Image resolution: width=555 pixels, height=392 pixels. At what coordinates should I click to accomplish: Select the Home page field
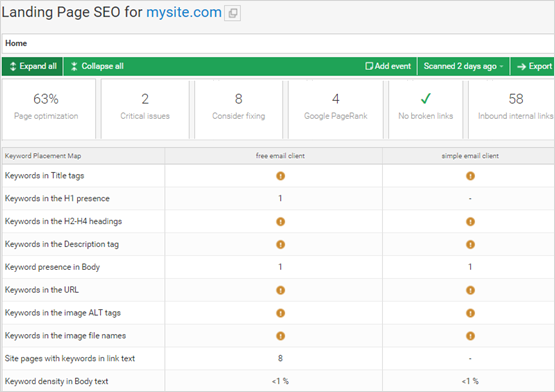click(278, 44)
